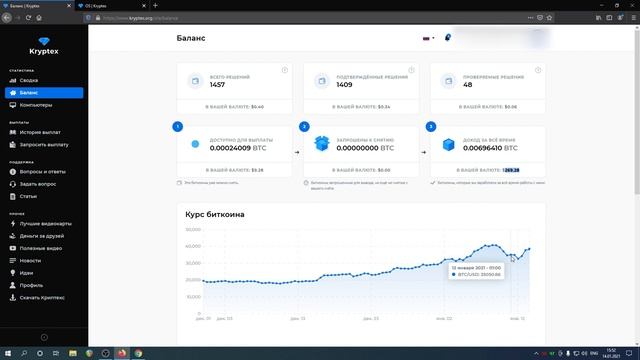Open Windows notification center
The height and width of the screenshot is (360, 640).
629,353
